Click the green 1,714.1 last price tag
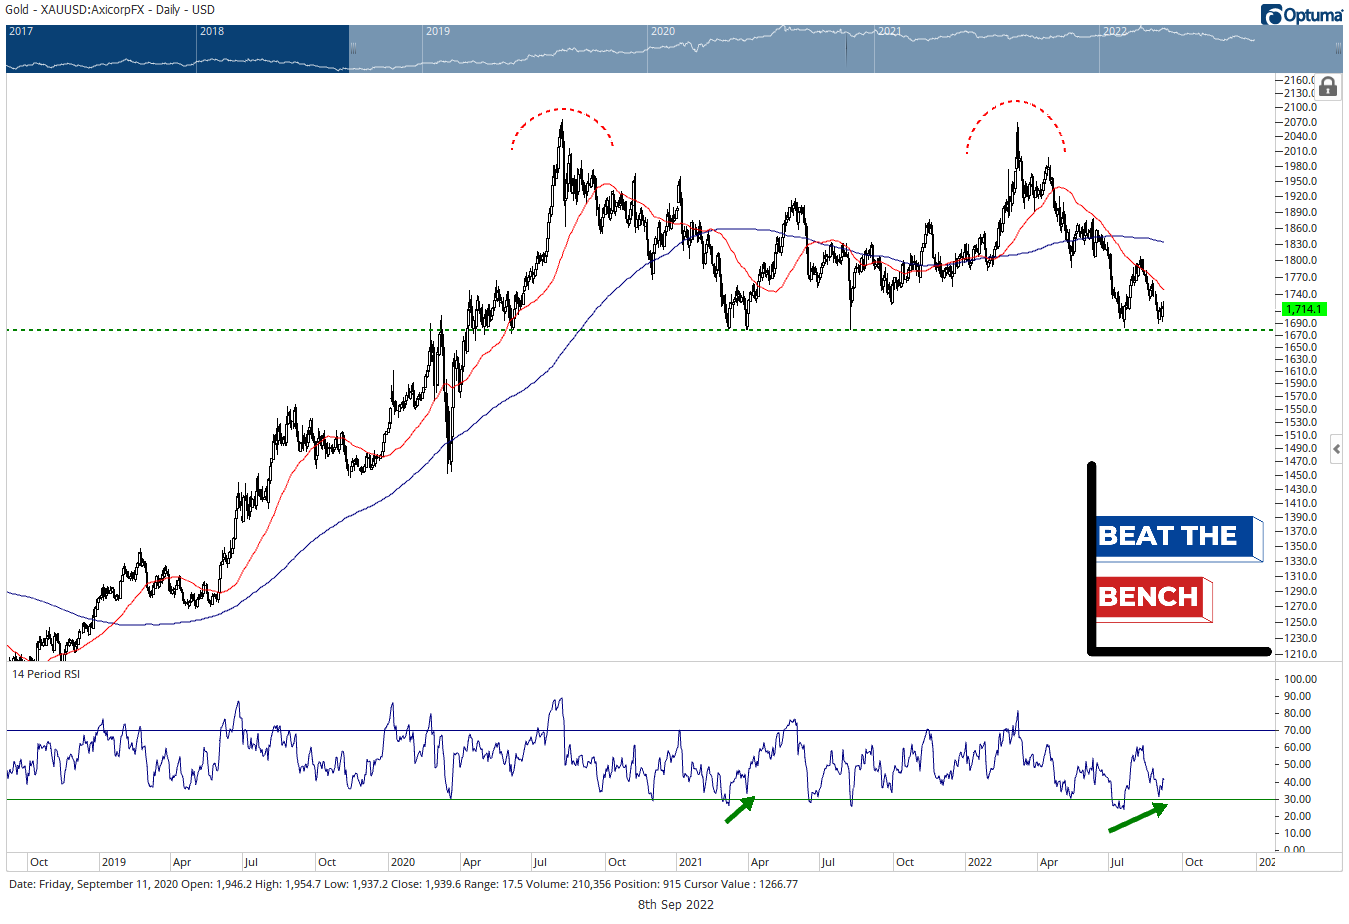Screen dimensions: 1349x924 1304,309
